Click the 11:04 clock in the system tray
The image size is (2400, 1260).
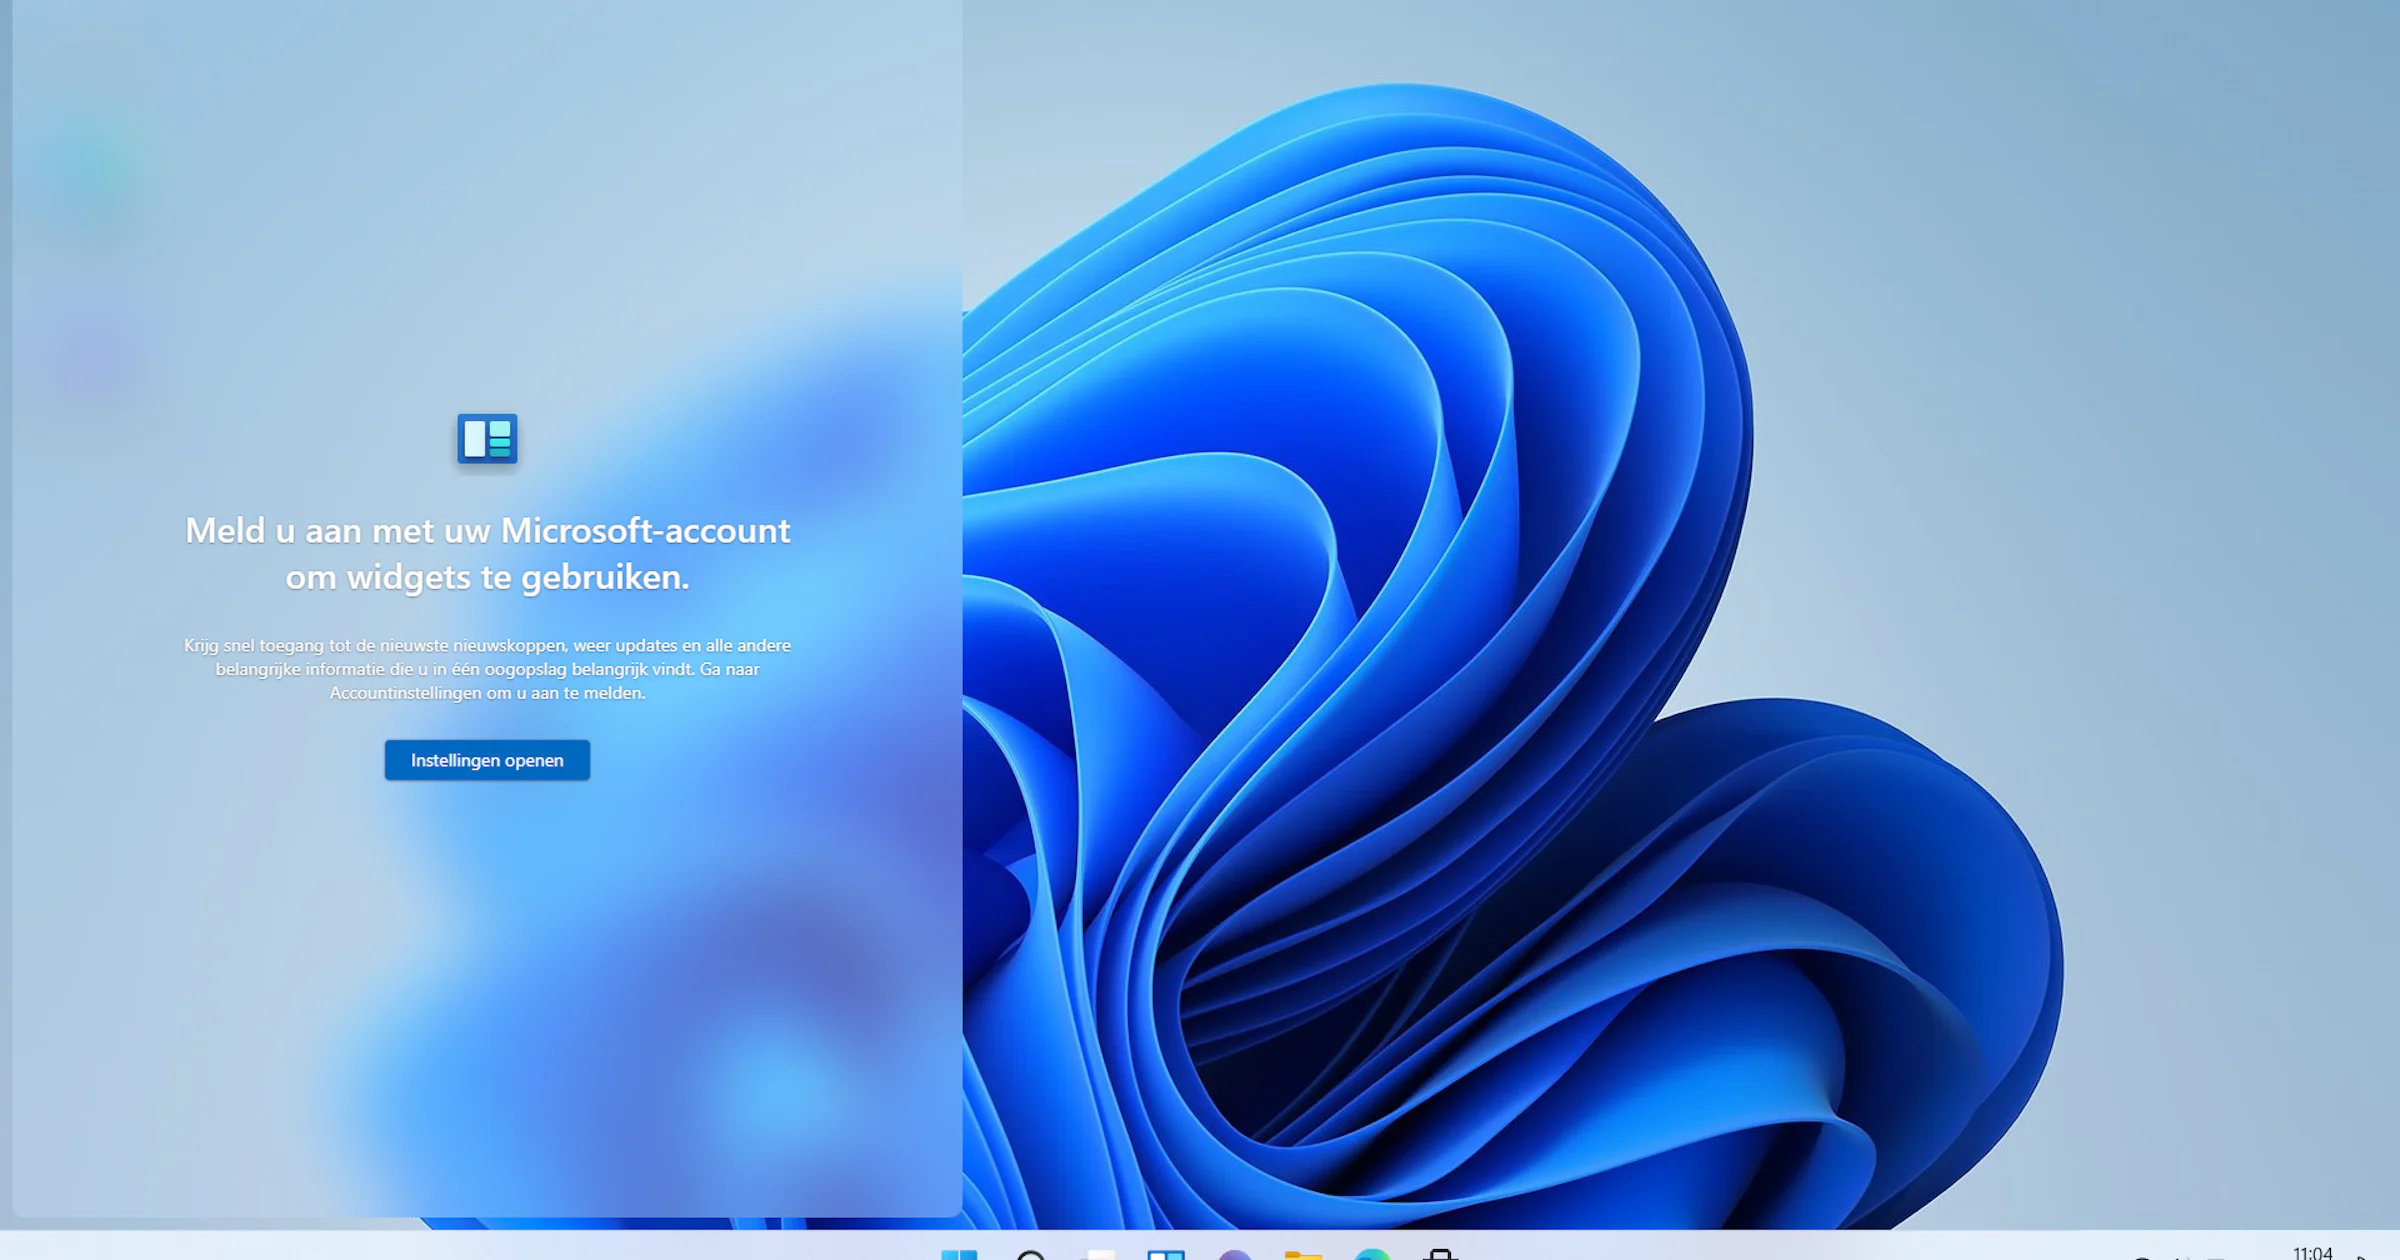coord(2313,1253)
